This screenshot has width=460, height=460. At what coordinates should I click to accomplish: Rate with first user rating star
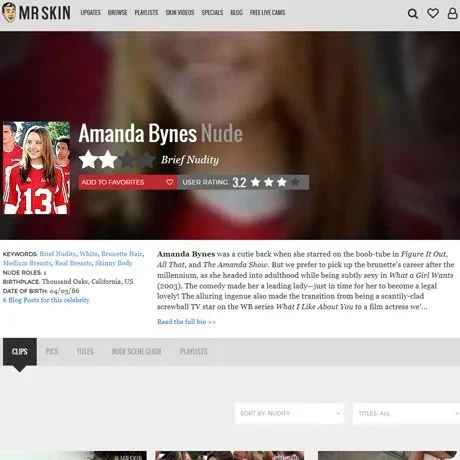[256, 182]
